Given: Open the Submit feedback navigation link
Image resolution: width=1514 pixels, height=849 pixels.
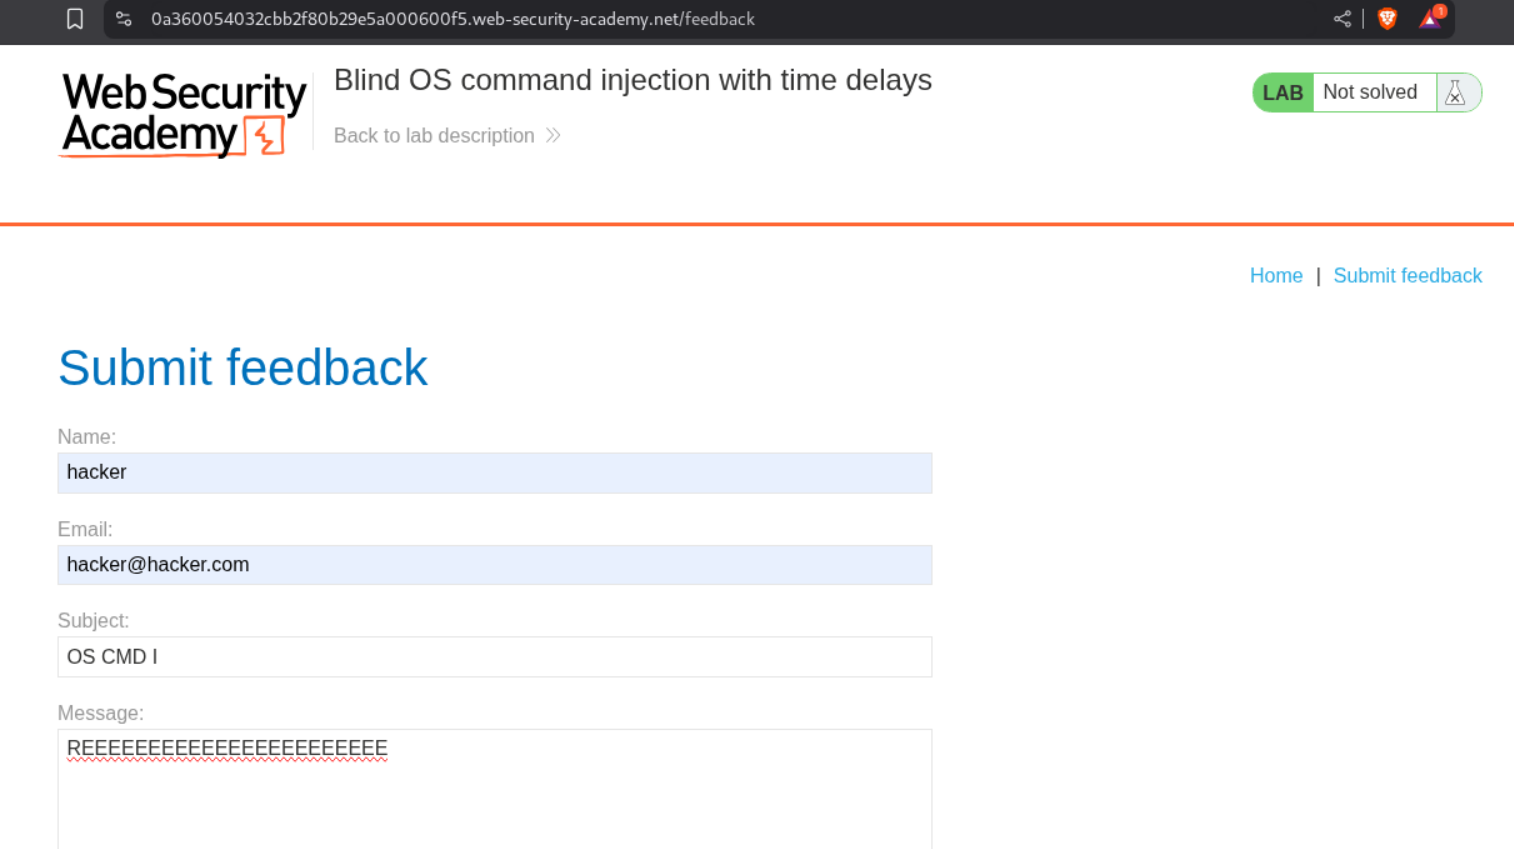Looking at the screenshot, I should click(x=1407, y=276).
